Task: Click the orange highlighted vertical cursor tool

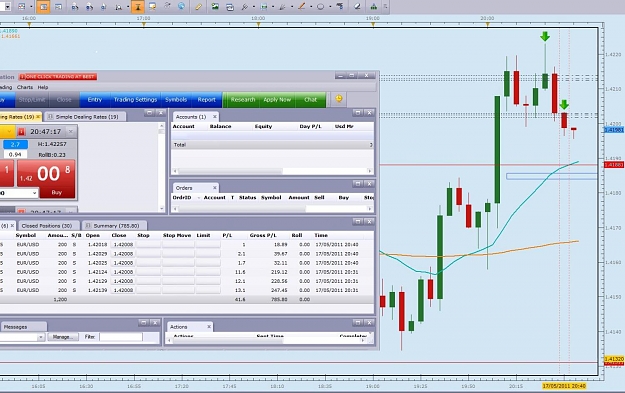Action: (x=138, y=6)
